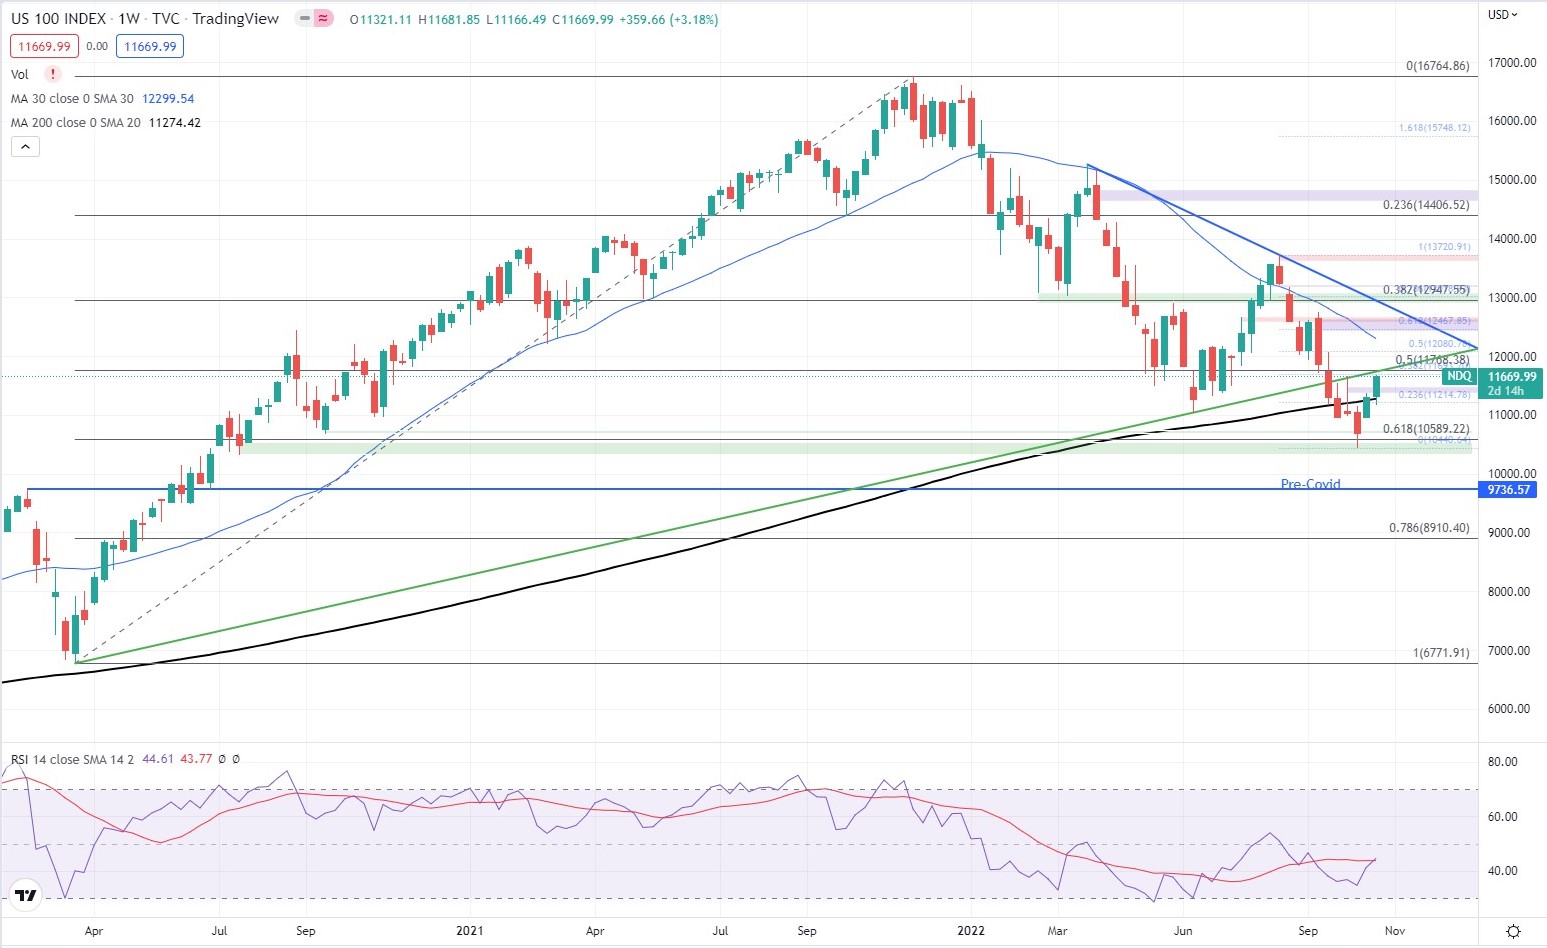Collapse the indicator legend with chevron
The image size is (1547, 948).
pos(25,147)
